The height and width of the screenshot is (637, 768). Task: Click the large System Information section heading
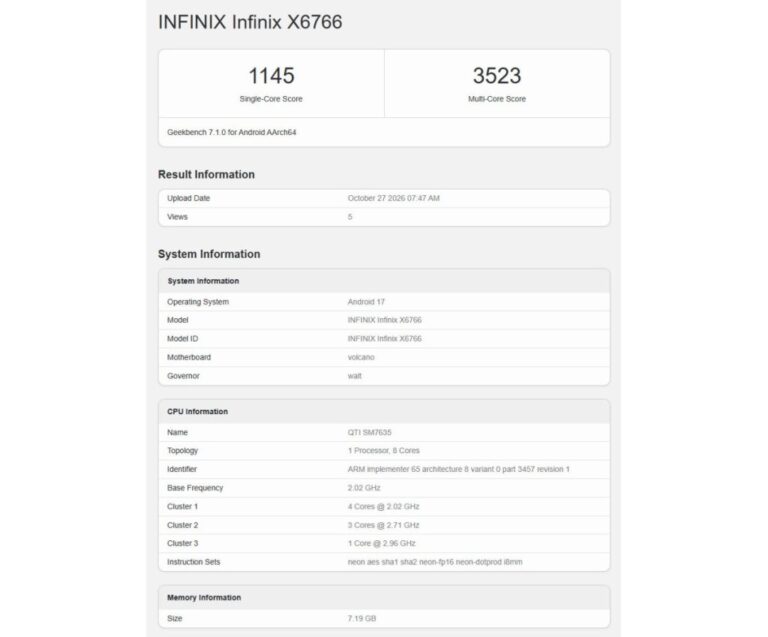[209, 254]
